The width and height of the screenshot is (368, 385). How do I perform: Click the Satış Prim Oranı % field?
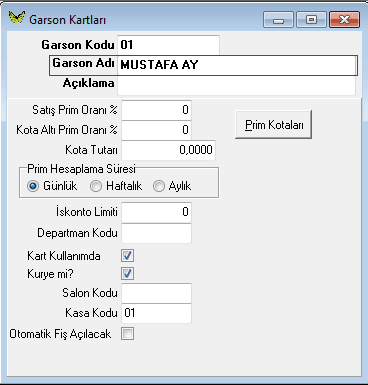tap(156, 110)
